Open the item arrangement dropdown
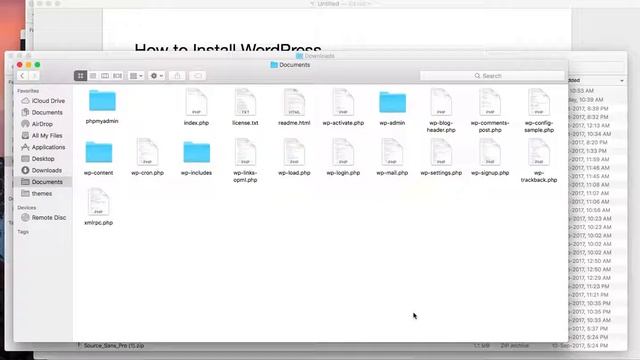The height and width of the screenshot is (360, 640). click(x=136, y=76)
